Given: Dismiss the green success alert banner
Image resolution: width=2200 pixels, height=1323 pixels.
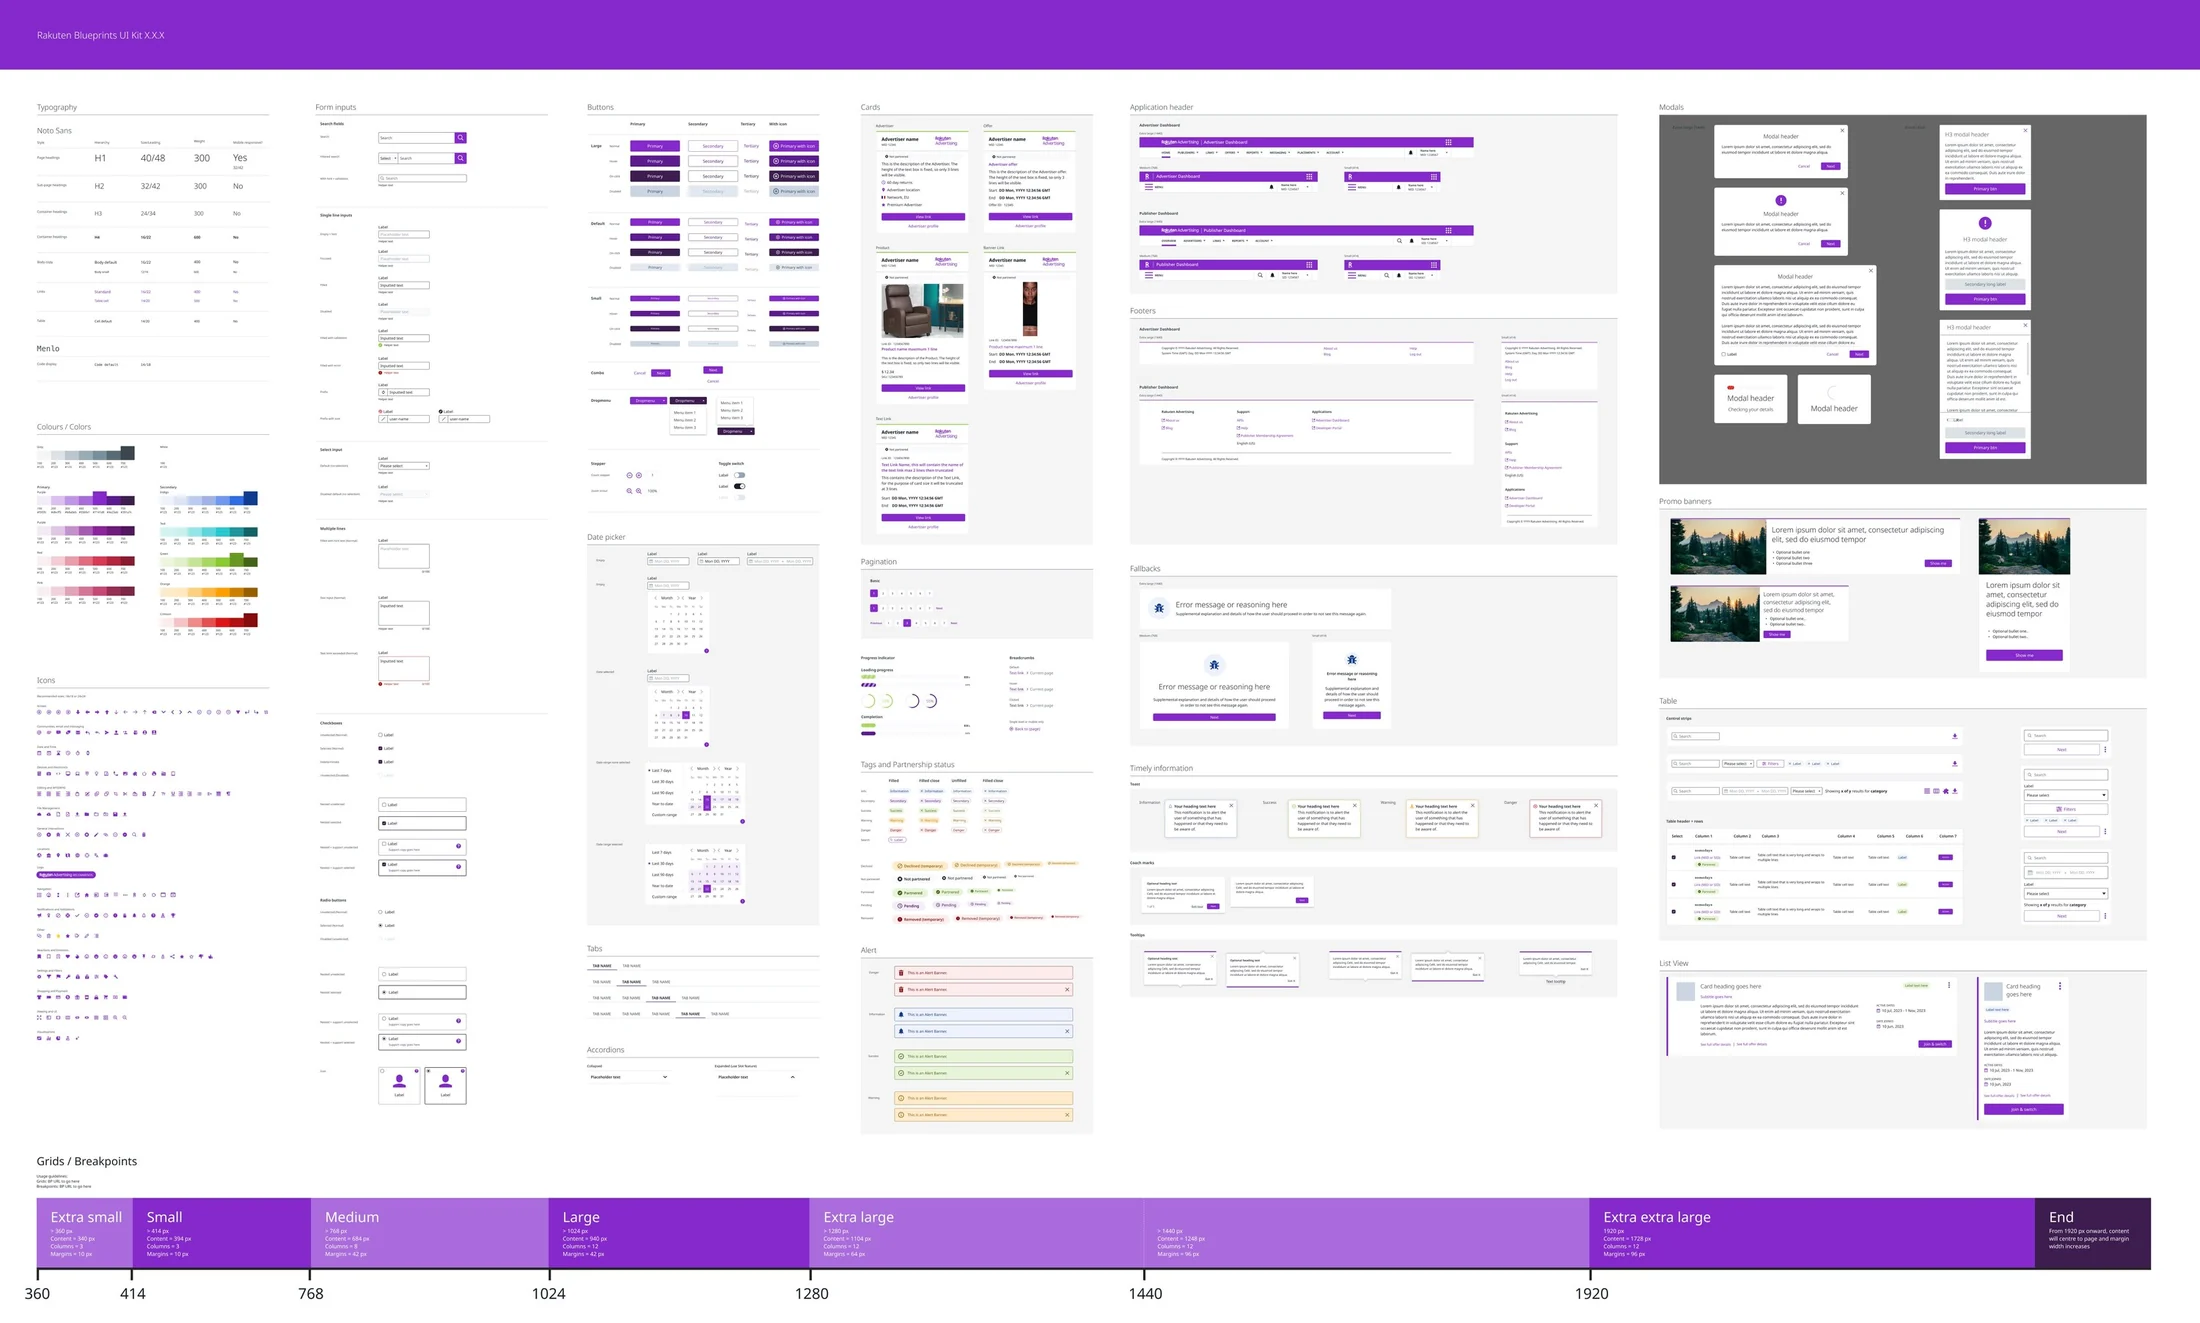Looking at the screenshot, I should point(1067,1073).
